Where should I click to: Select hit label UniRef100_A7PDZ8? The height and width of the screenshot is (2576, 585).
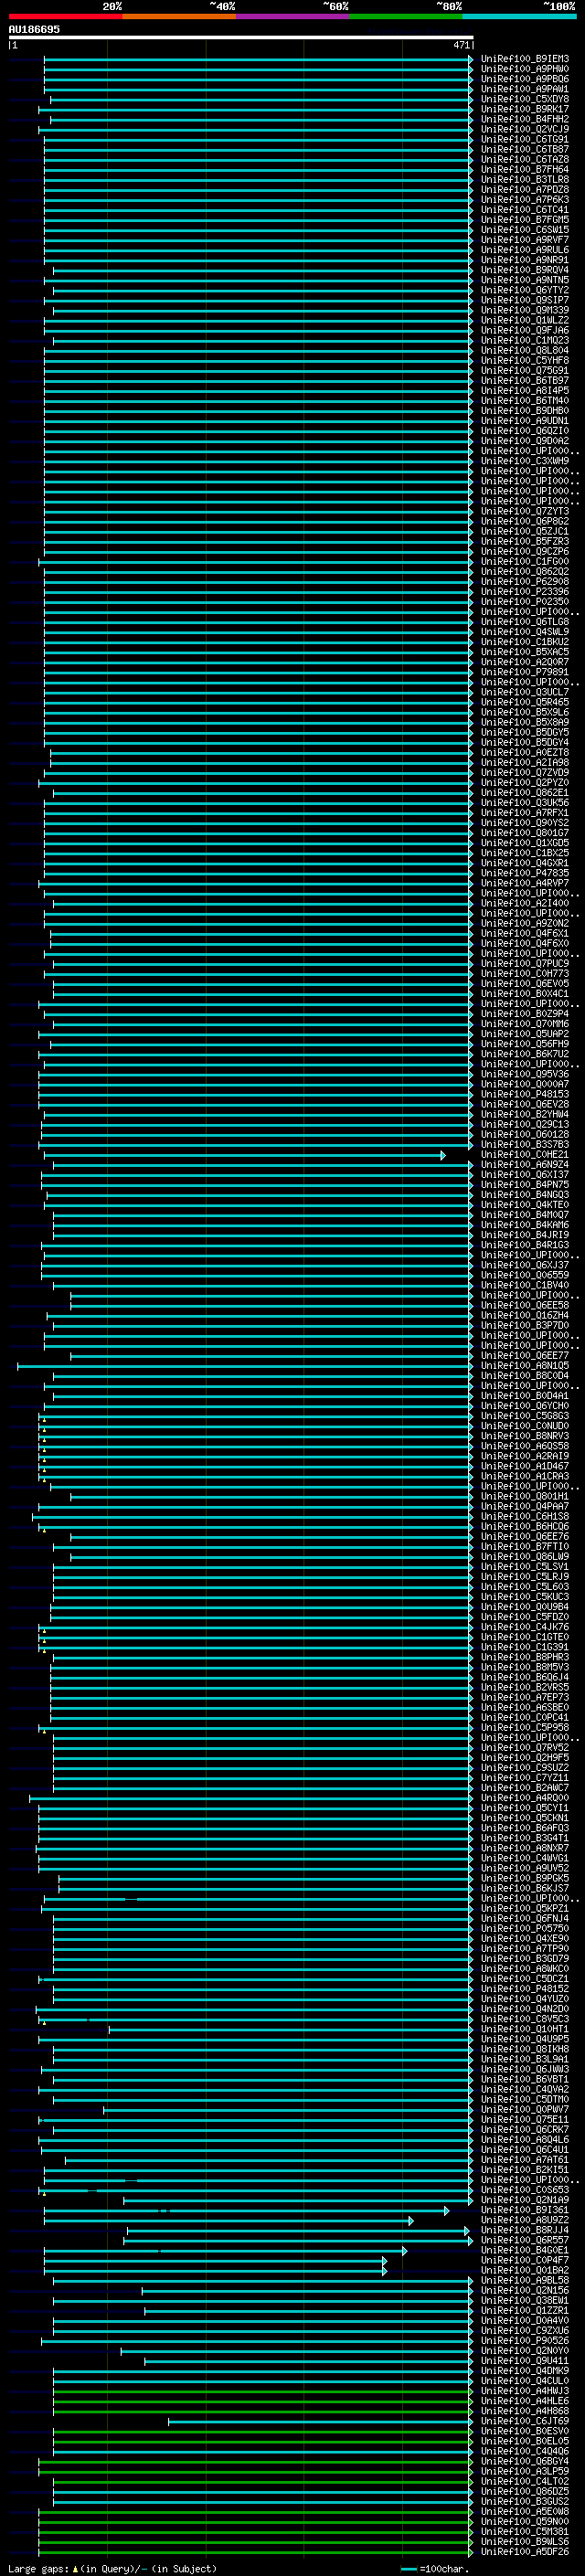tap(525, 190)
